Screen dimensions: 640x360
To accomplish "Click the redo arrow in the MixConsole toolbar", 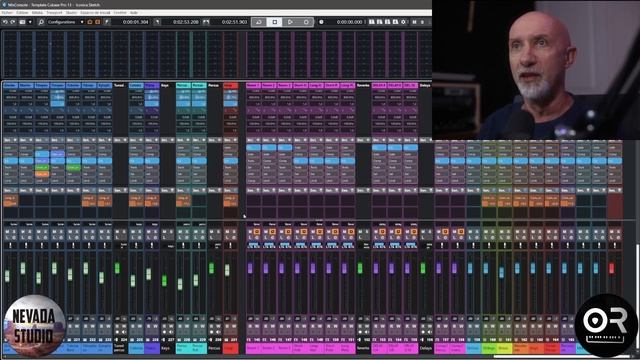I will click(13, 22).
